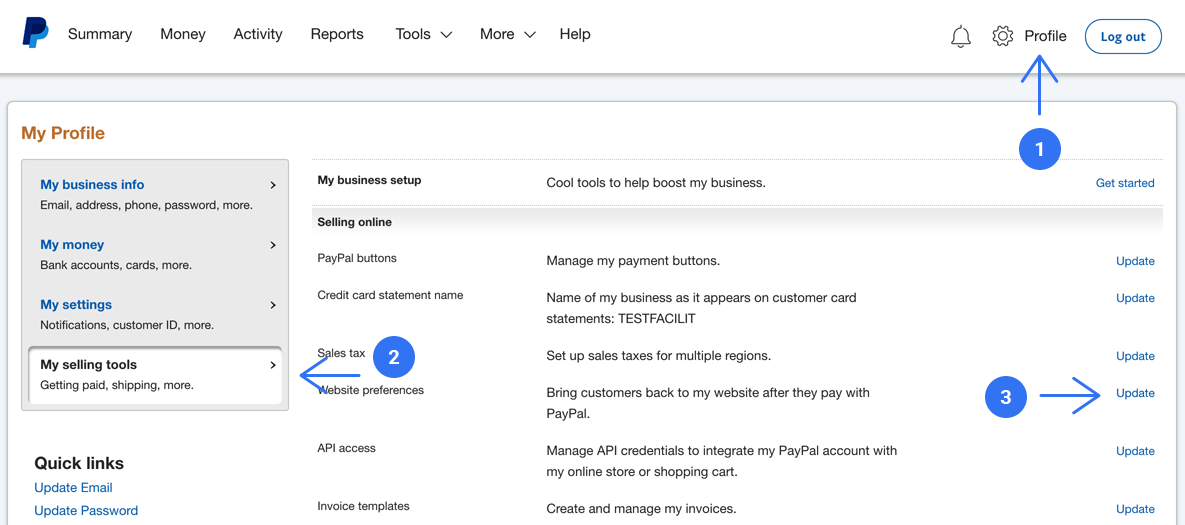This screenshot has width=1185, height=525.
Task: Expand the More dropdown menu
Action: tap(508, 34)
